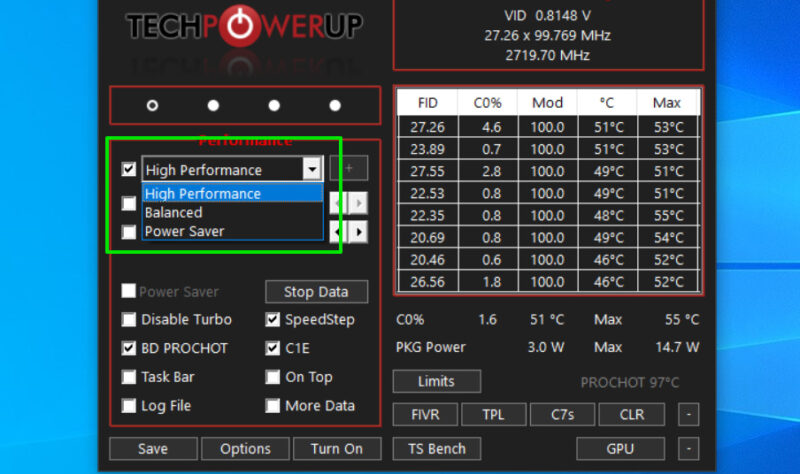Select the 26.56 FID table cell
This screenshot has width=800, height=474.
(x=428, y=282)
